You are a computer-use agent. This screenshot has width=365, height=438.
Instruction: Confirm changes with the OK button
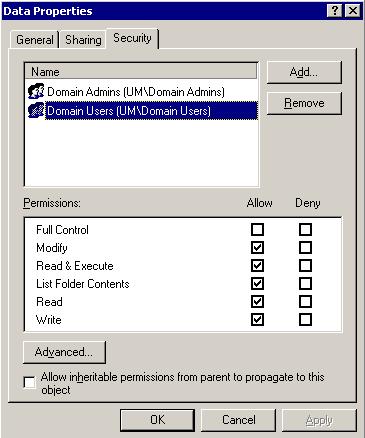[x=157, y=420]
